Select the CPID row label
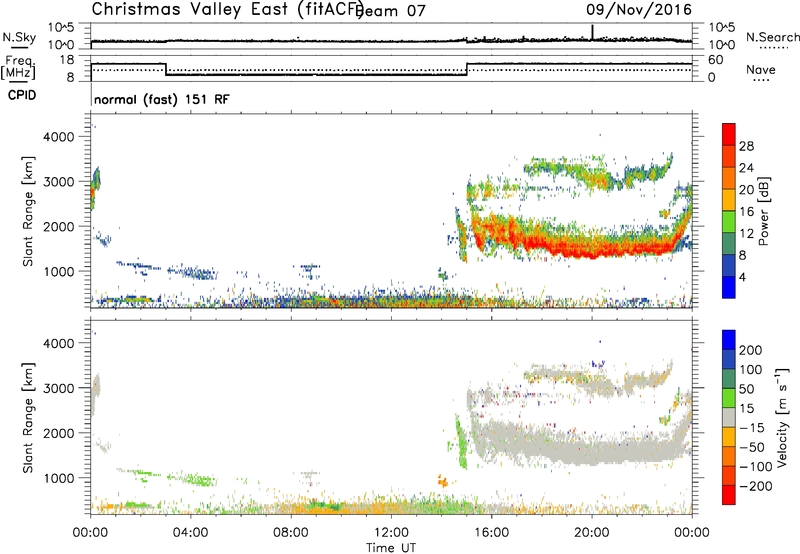 click(x=22, y=95)
